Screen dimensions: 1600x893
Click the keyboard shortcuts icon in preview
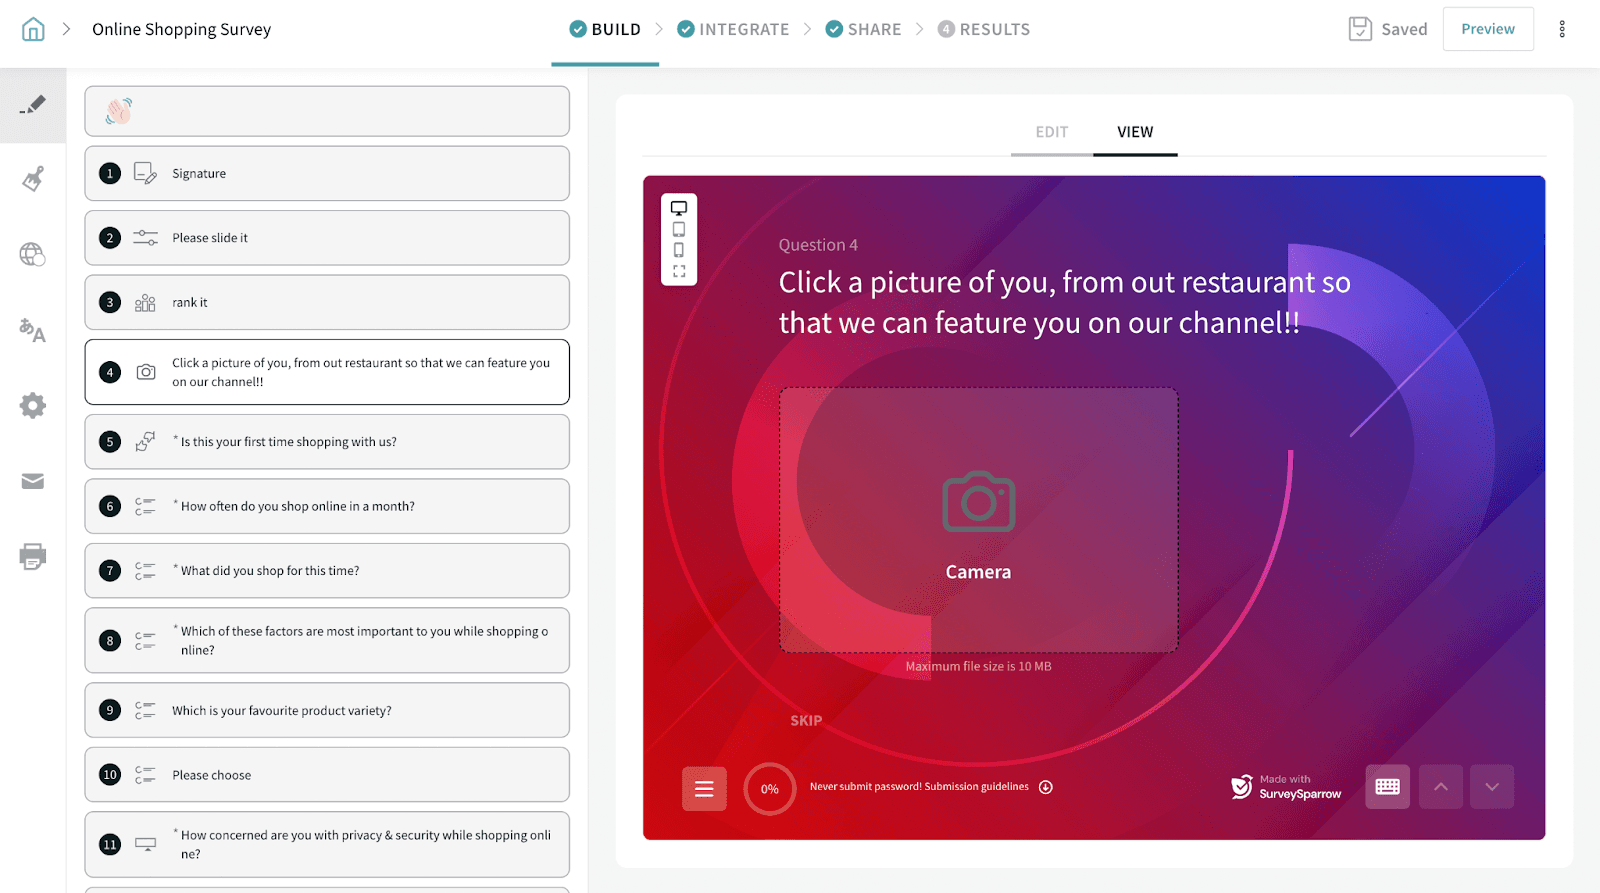coord(1387,787)
